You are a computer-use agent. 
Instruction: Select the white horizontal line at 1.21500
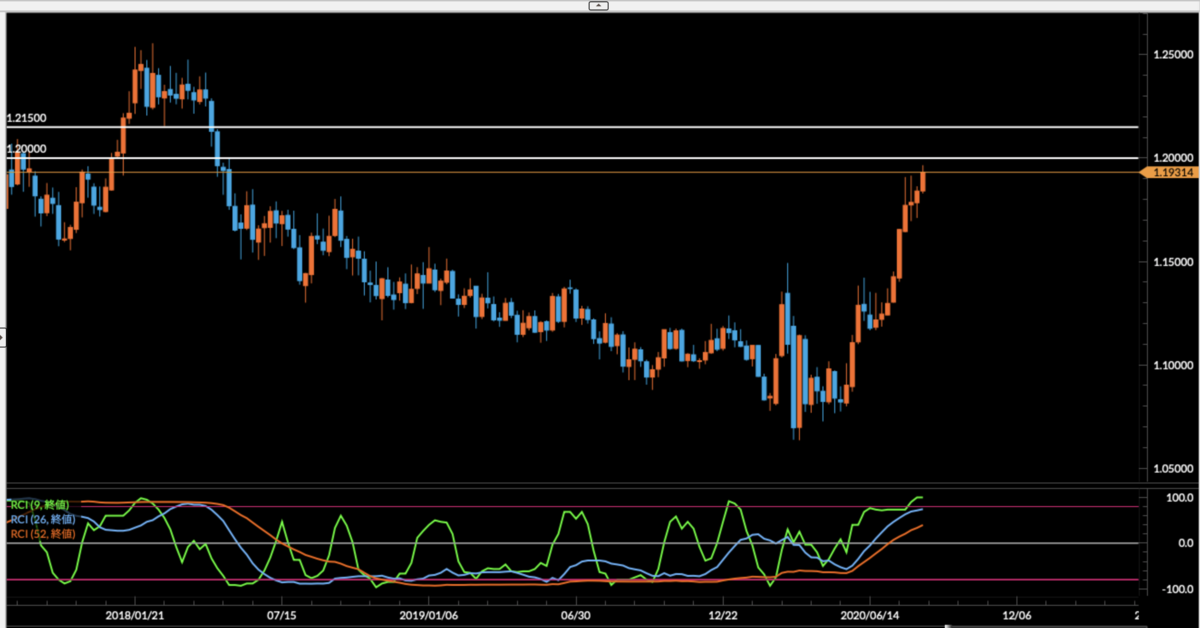pos(570,127)
